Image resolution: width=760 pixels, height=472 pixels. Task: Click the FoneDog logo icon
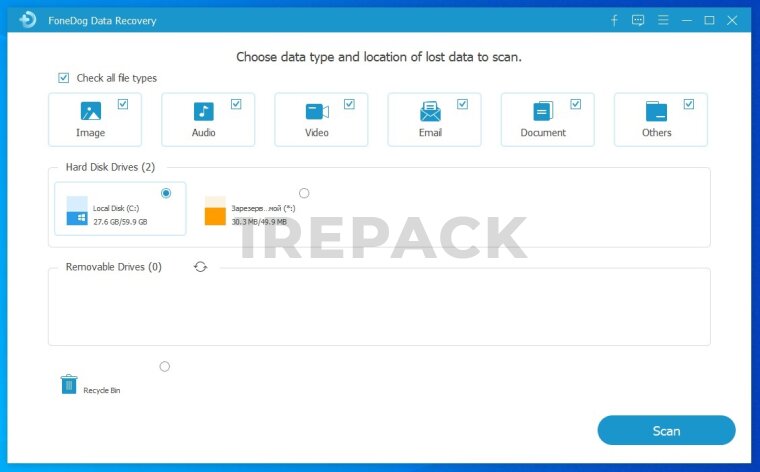(x=28, y=20)
